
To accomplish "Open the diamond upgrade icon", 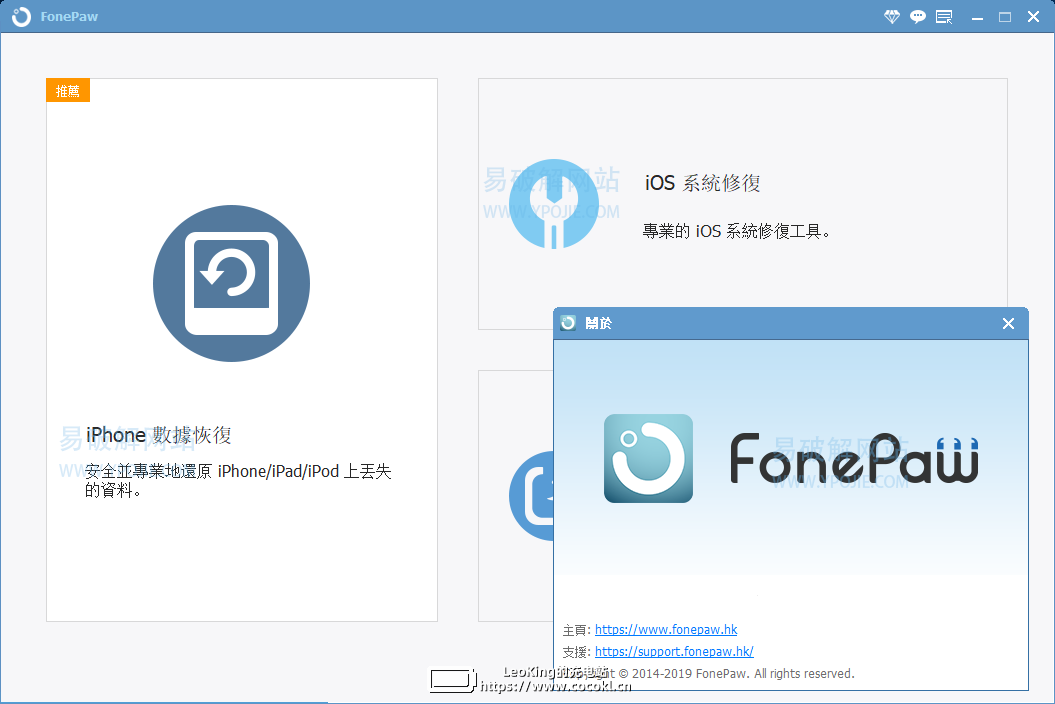I will [892, 17].
